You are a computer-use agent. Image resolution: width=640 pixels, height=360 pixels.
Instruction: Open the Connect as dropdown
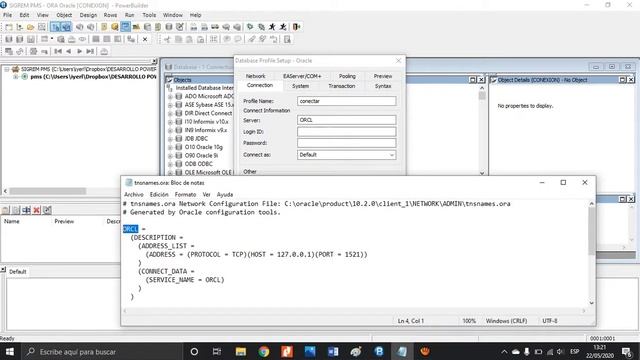[391, 155]
